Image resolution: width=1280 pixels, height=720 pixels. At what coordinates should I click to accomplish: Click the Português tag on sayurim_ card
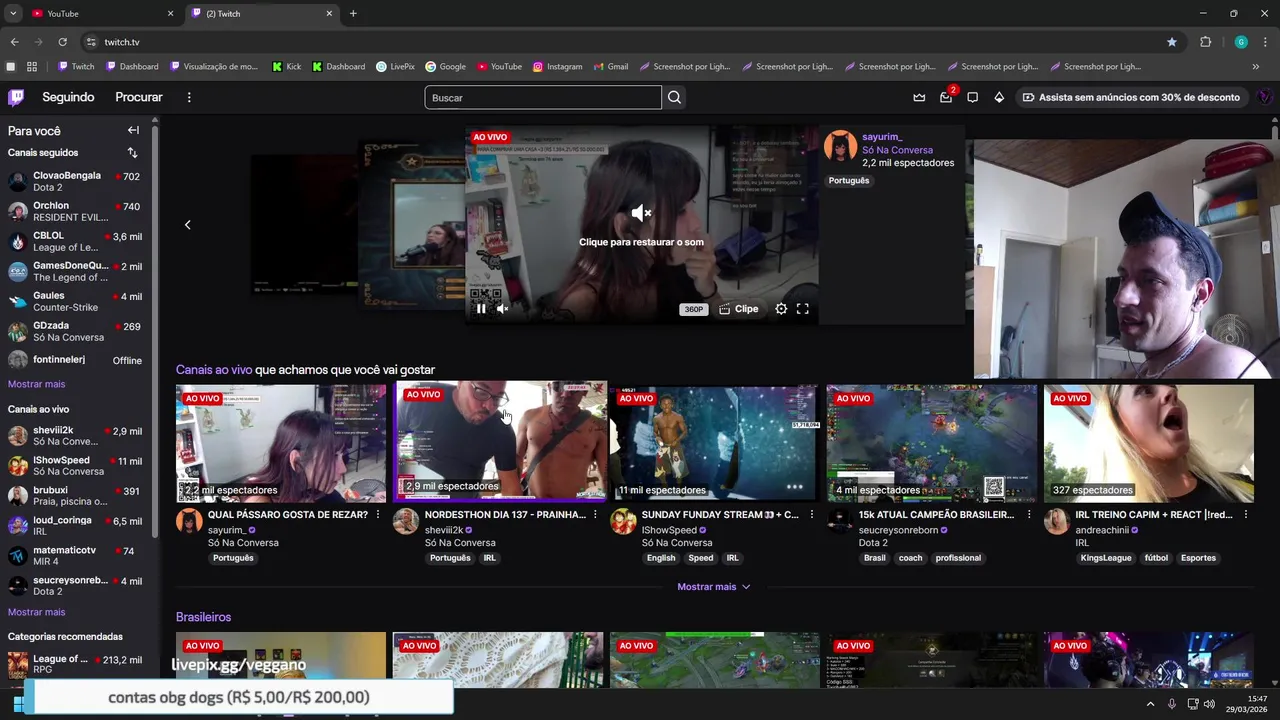233,558
